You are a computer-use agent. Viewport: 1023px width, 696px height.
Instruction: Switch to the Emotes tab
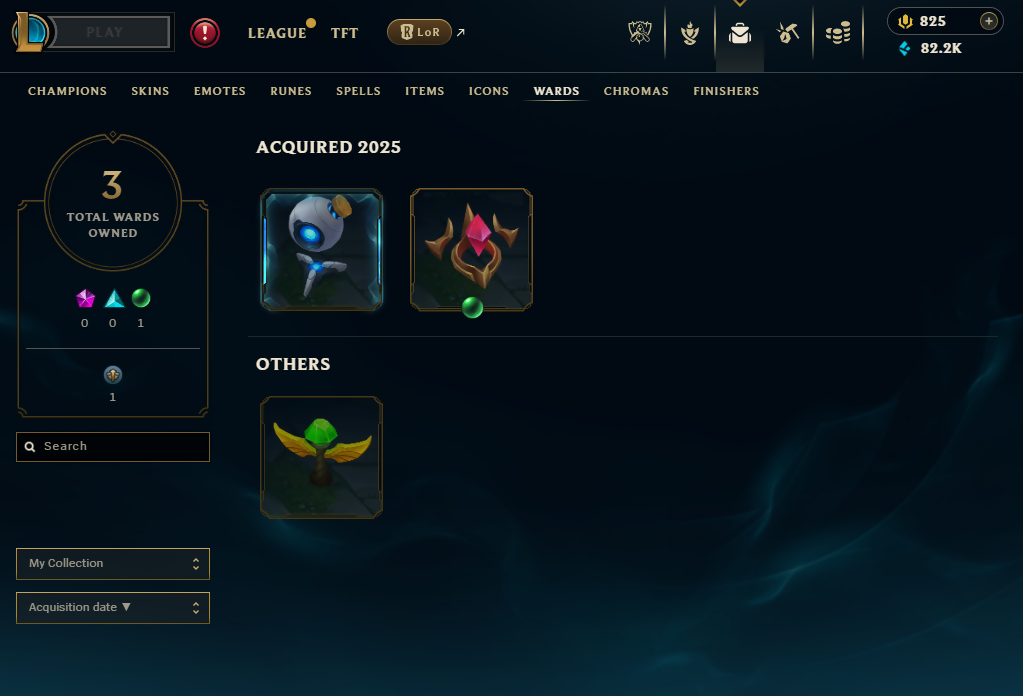tap(220, 91)
